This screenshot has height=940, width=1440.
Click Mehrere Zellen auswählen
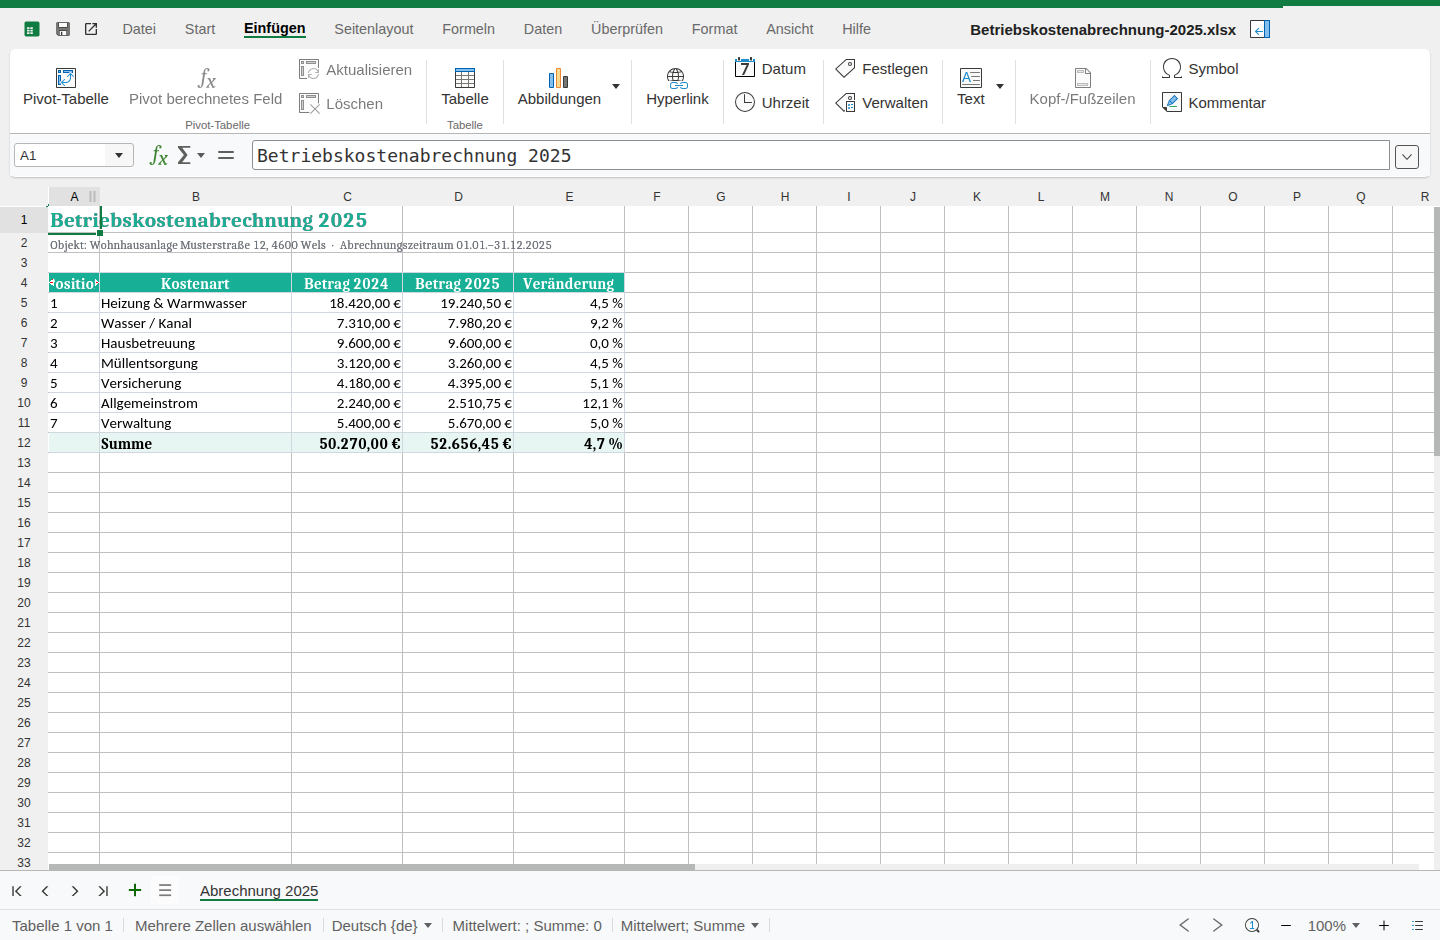coord(223,925)
